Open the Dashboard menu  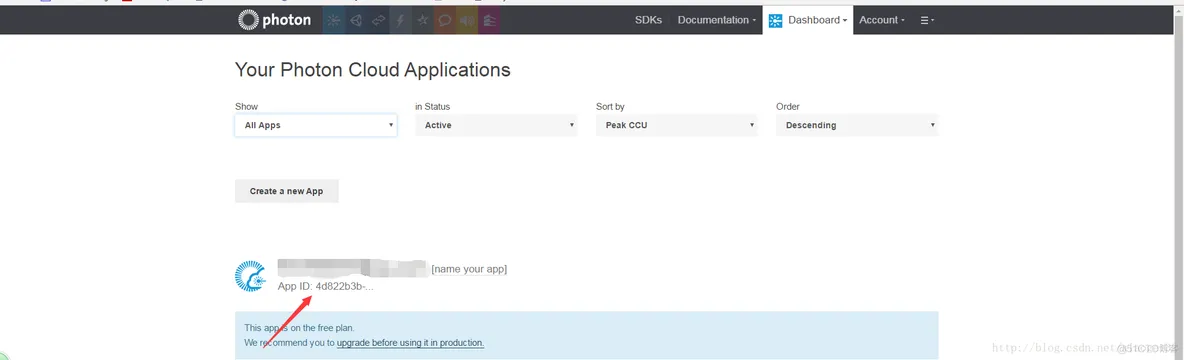point(808,20)
